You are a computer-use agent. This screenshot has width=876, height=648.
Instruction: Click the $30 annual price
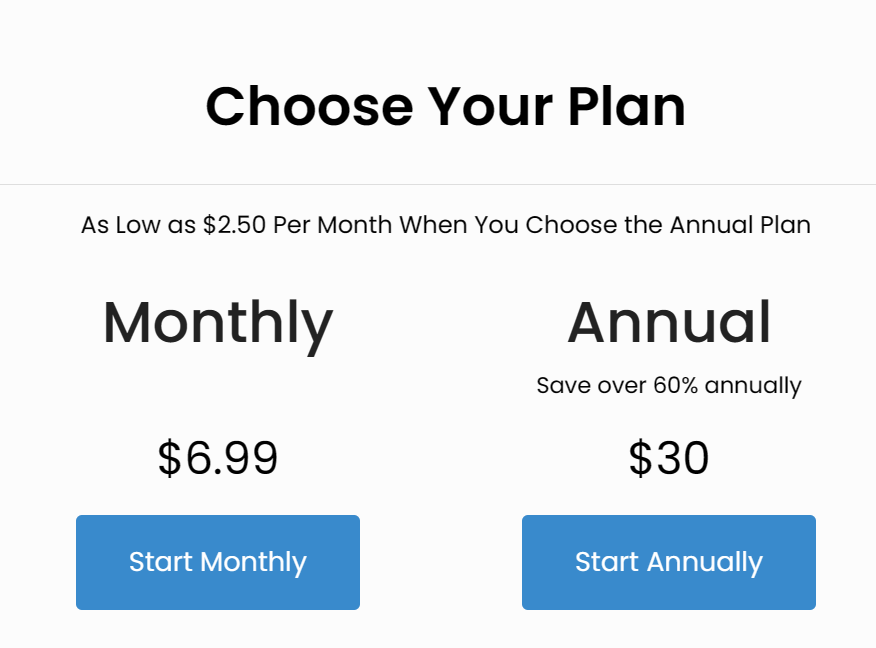click(x=669, y=458)
